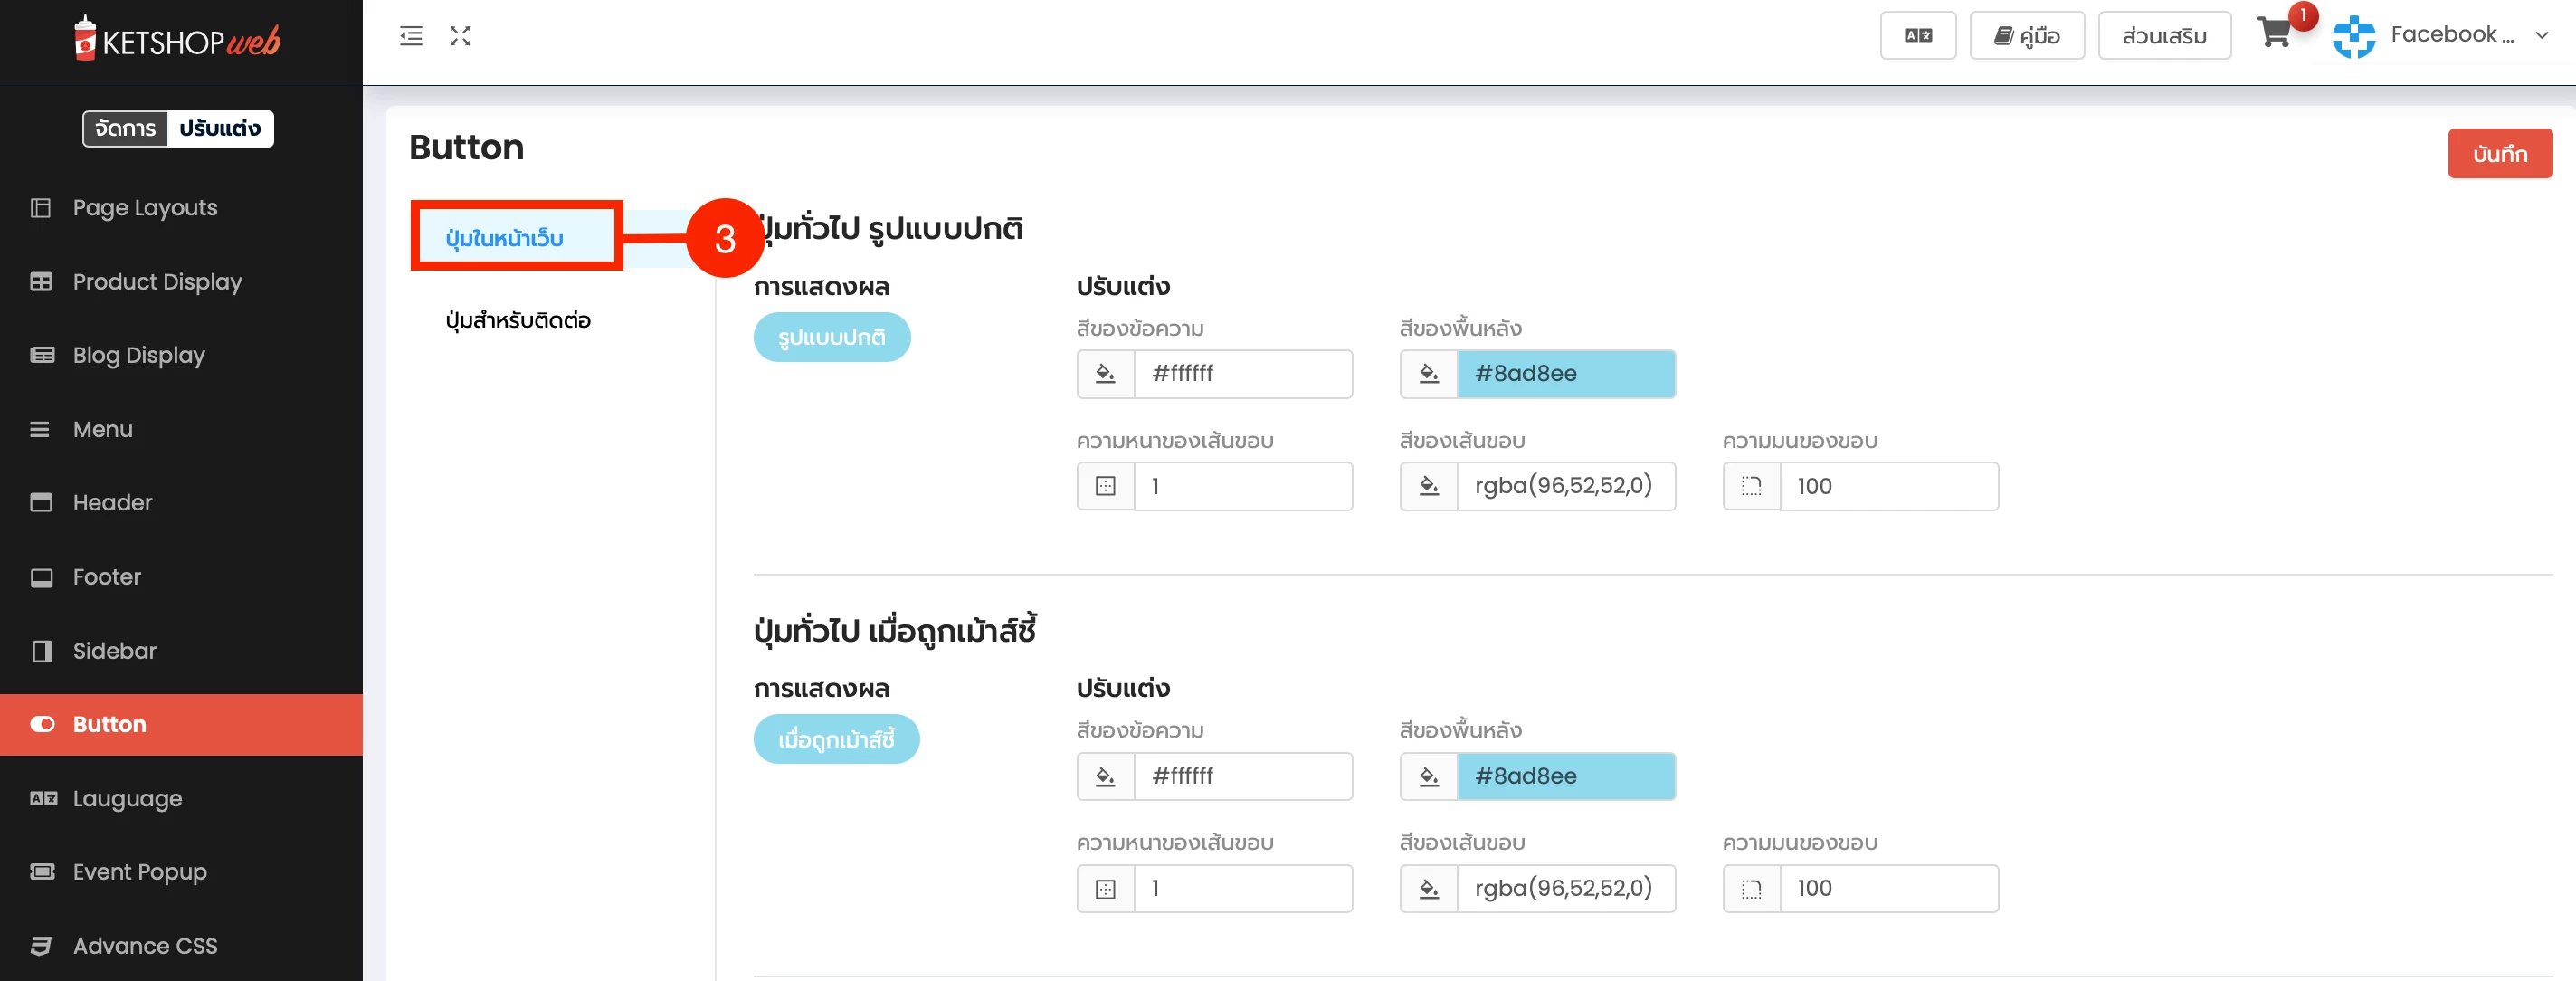This screenshot has height=981, width=2576.
Task: Click the Facebook account avatar icon
Action: coord(2353,36)
